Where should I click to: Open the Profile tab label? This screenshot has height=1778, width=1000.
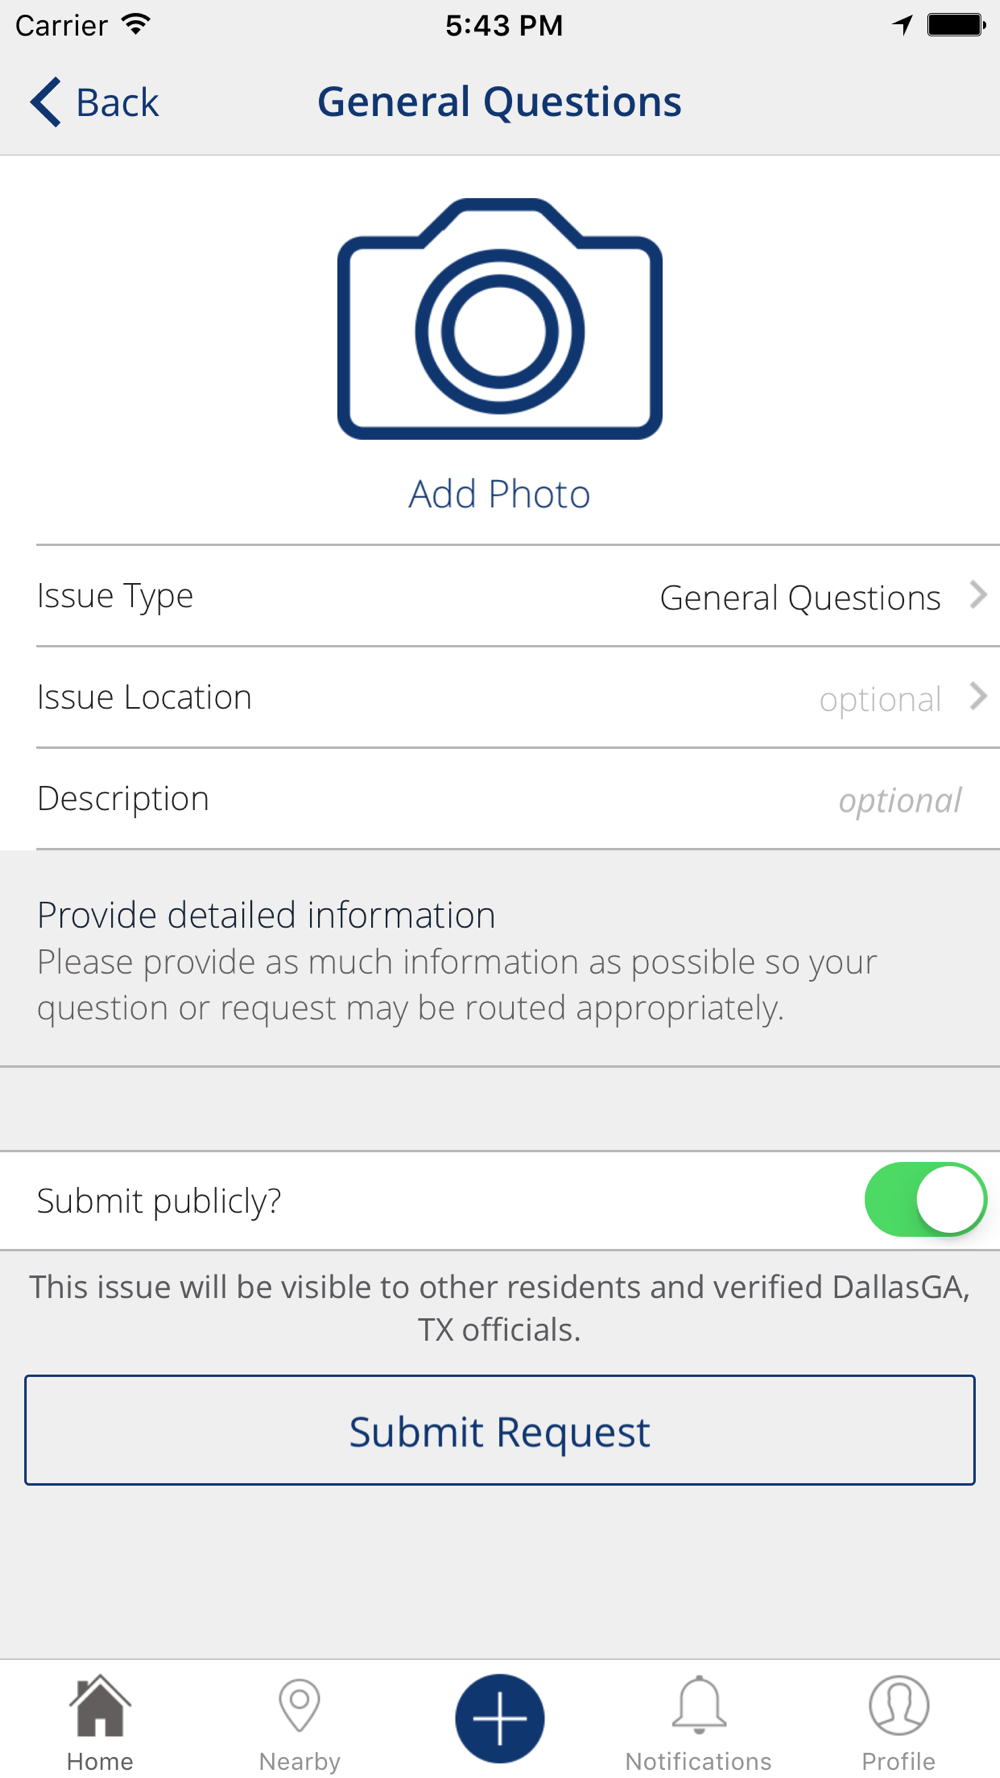898,1761
